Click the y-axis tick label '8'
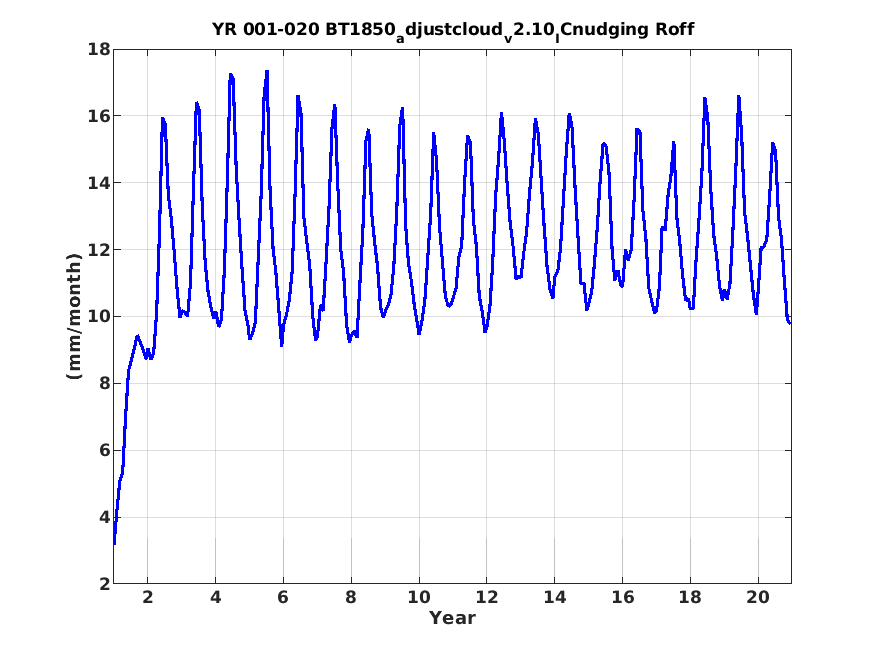Image resolution: width=875 pixels, height=656 pixels. click(x=104, y=384)
